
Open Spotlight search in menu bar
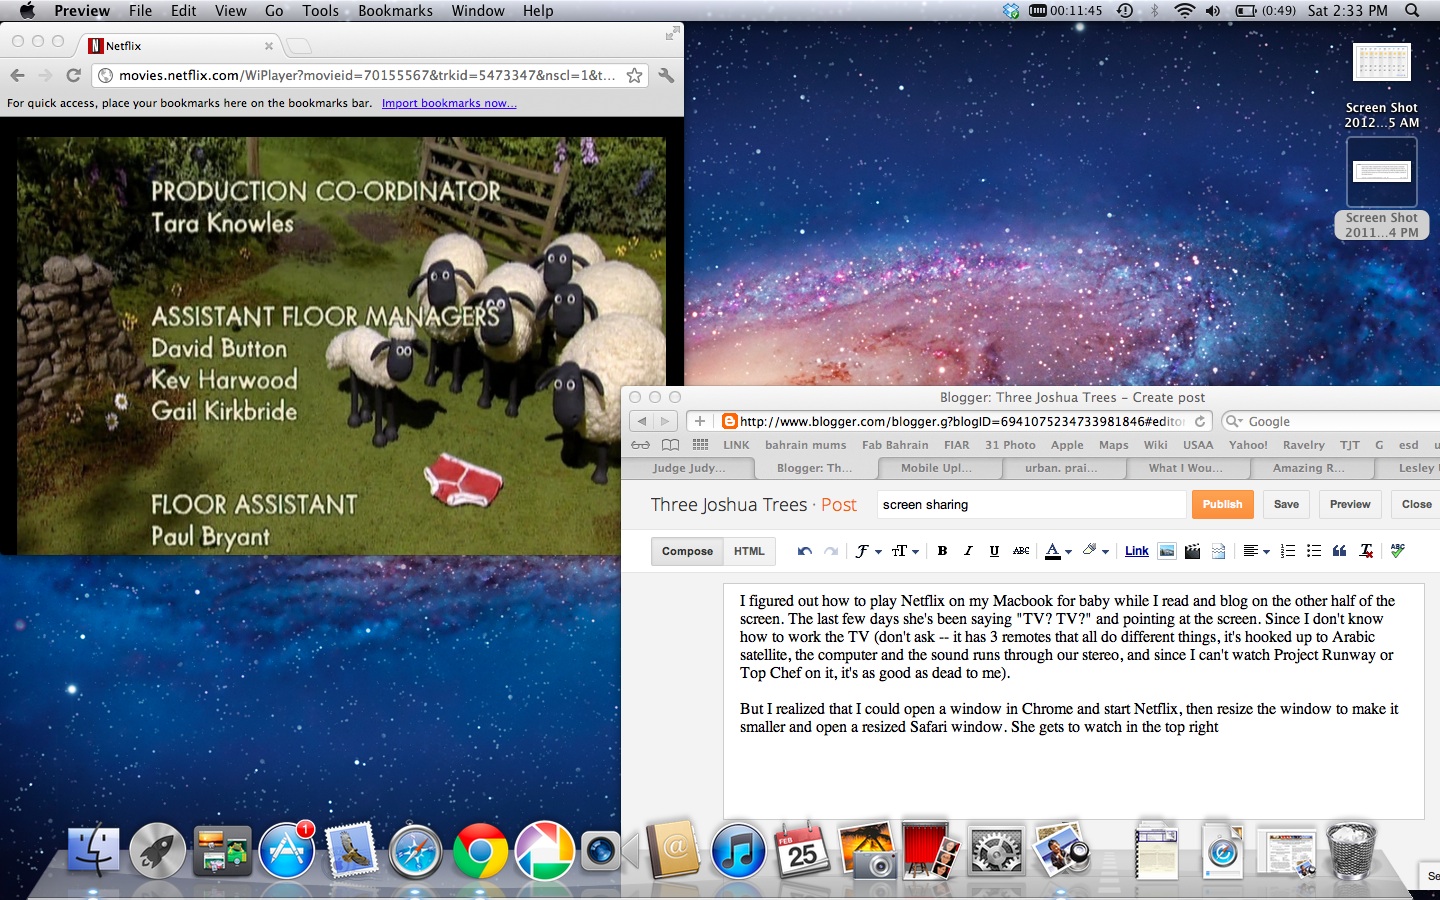[1412, 10]
